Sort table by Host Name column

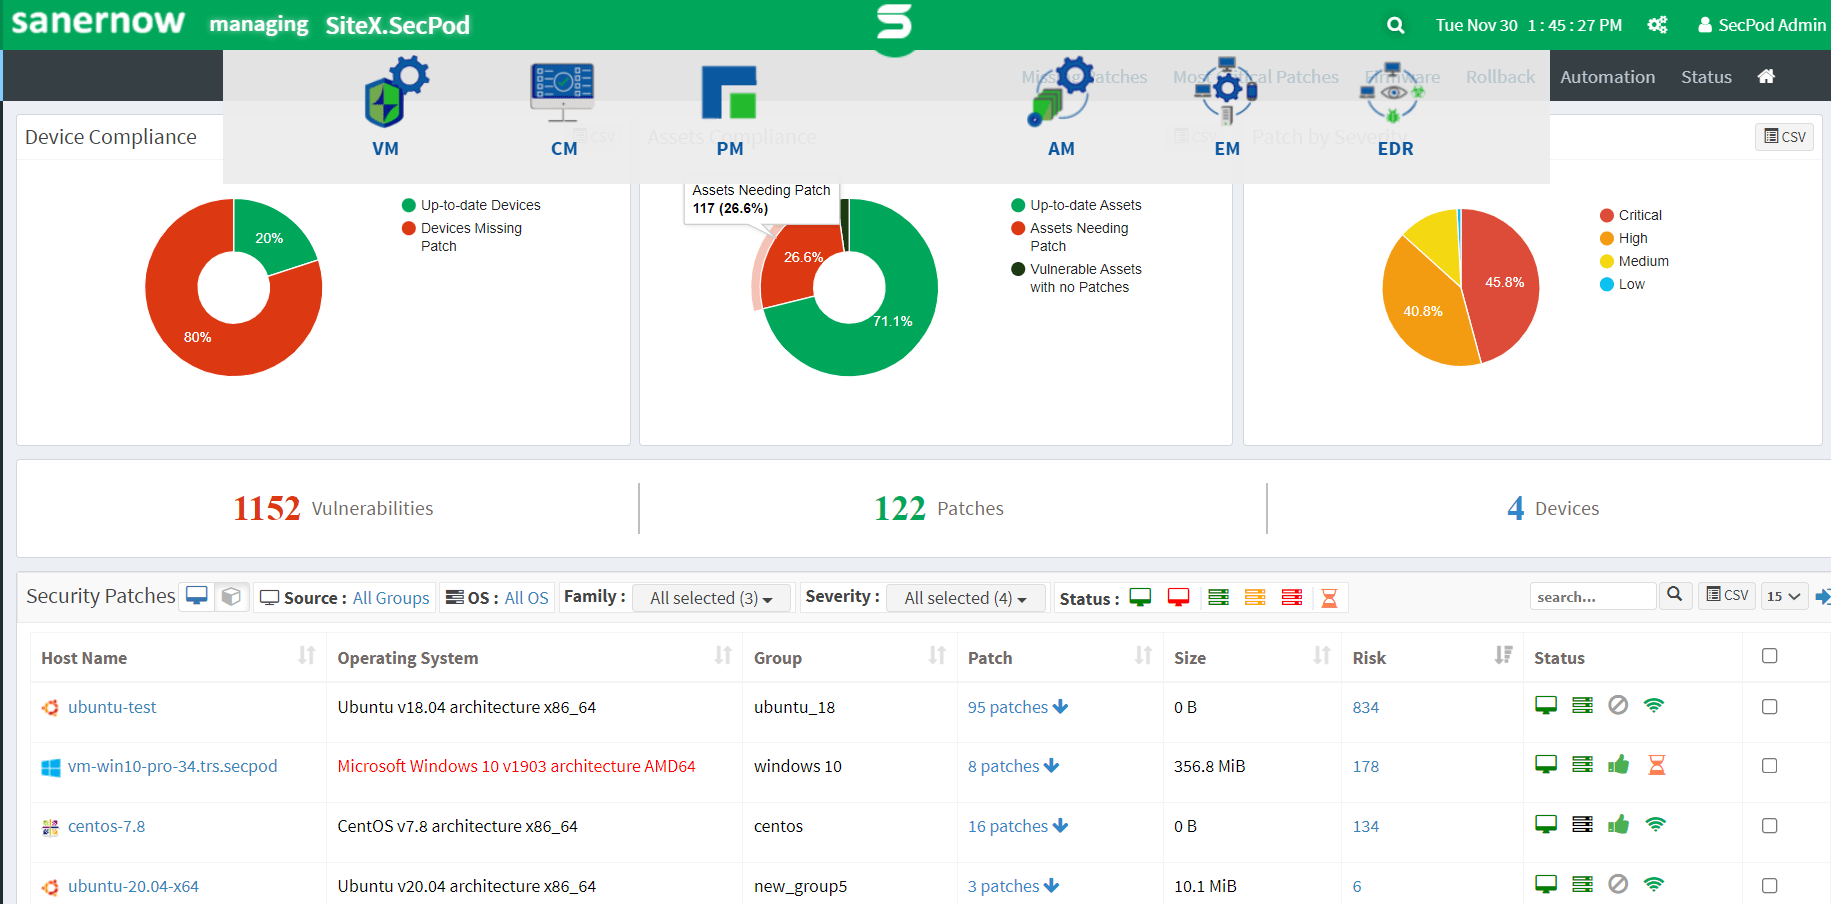(x=306, y=655)
